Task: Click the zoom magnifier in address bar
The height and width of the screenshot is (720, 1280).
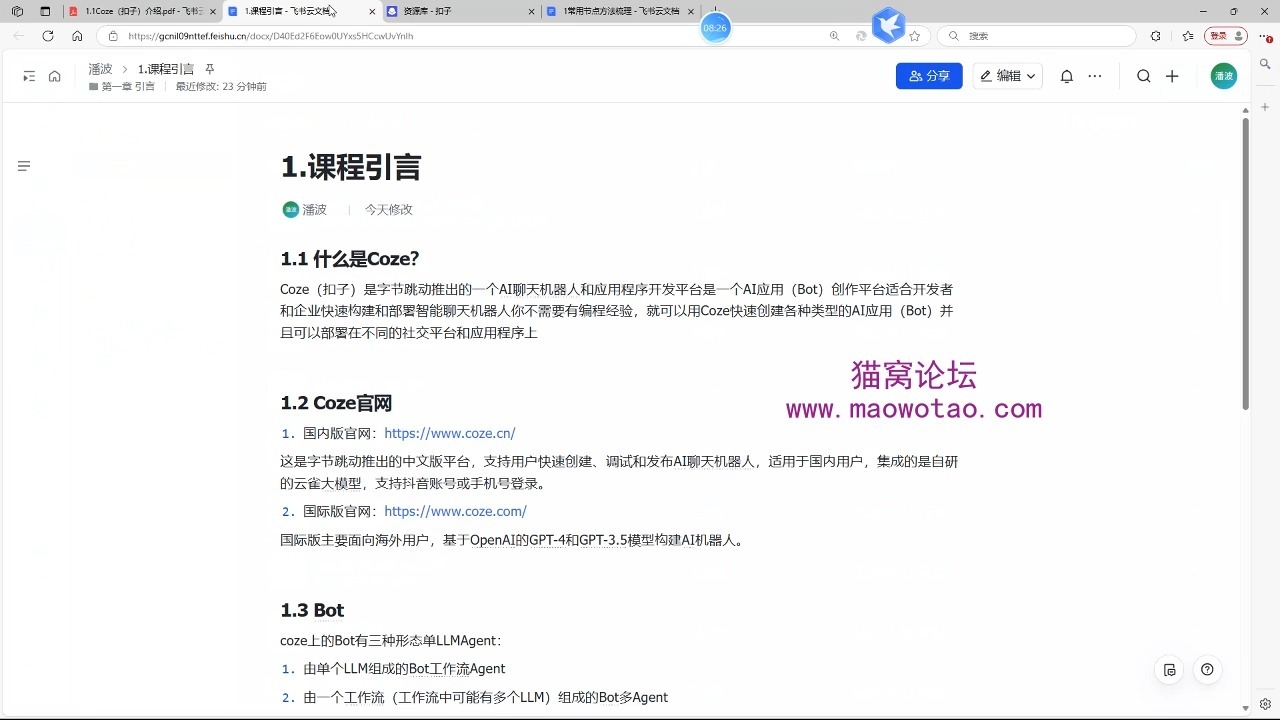Action: pyautogui.click(x=834, y=36)
